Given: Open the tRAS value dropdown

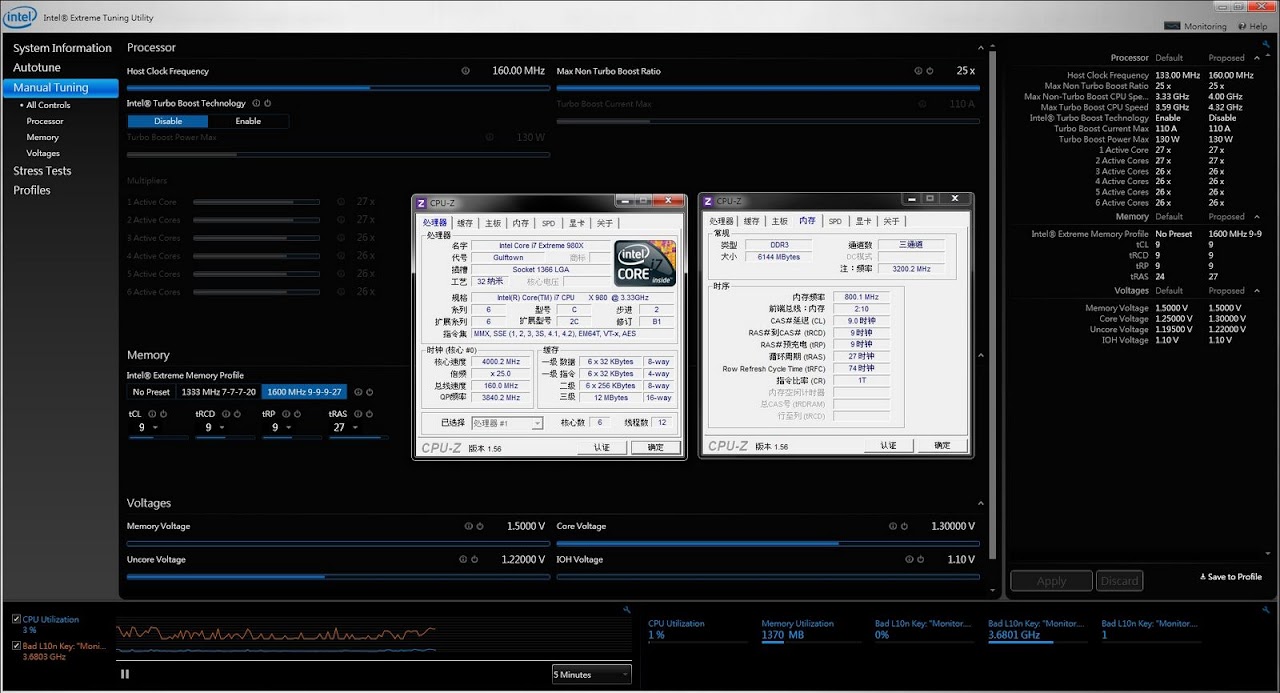Looking at the screenshot, I should point(356,428).
